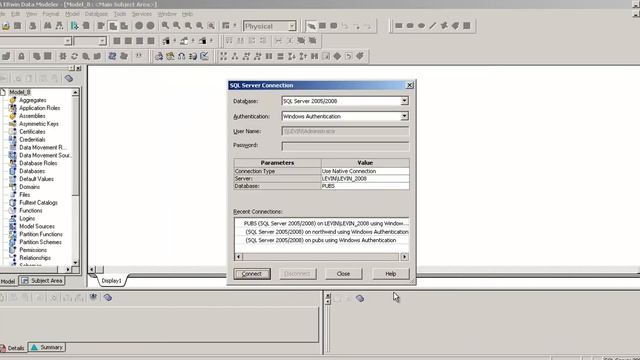Select the rounded rectangle shape tool
Viewport: 640px width, 360px height.
pos(410,26)
